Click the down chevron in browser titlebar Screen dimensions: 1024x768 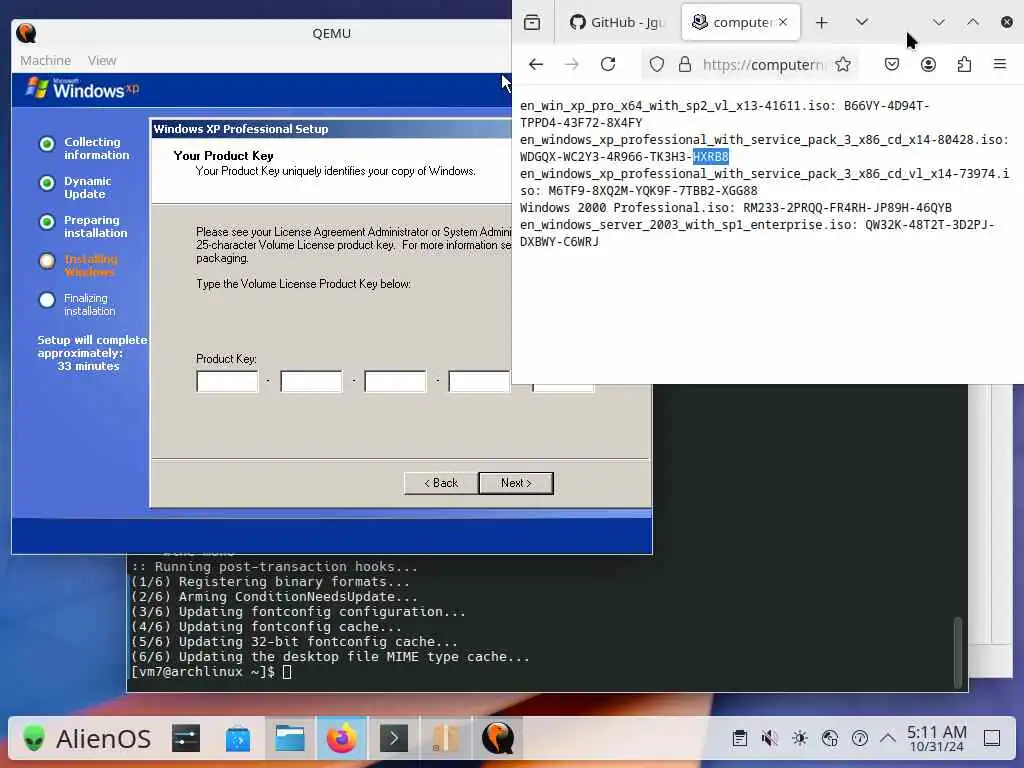point(938,22)
